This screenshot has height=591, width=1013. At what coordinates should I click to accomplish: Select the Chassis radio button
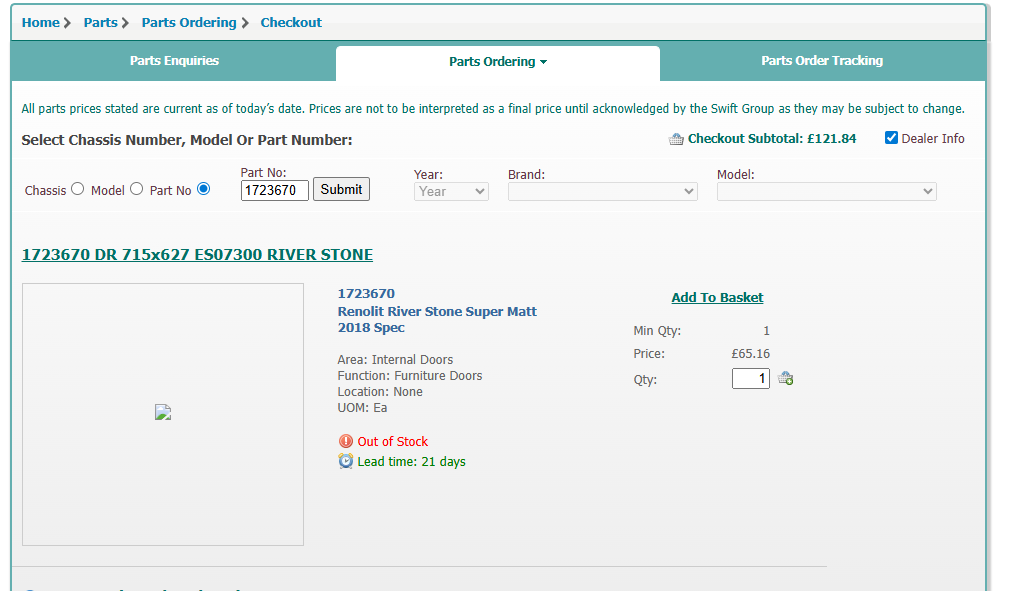(78, 189)
